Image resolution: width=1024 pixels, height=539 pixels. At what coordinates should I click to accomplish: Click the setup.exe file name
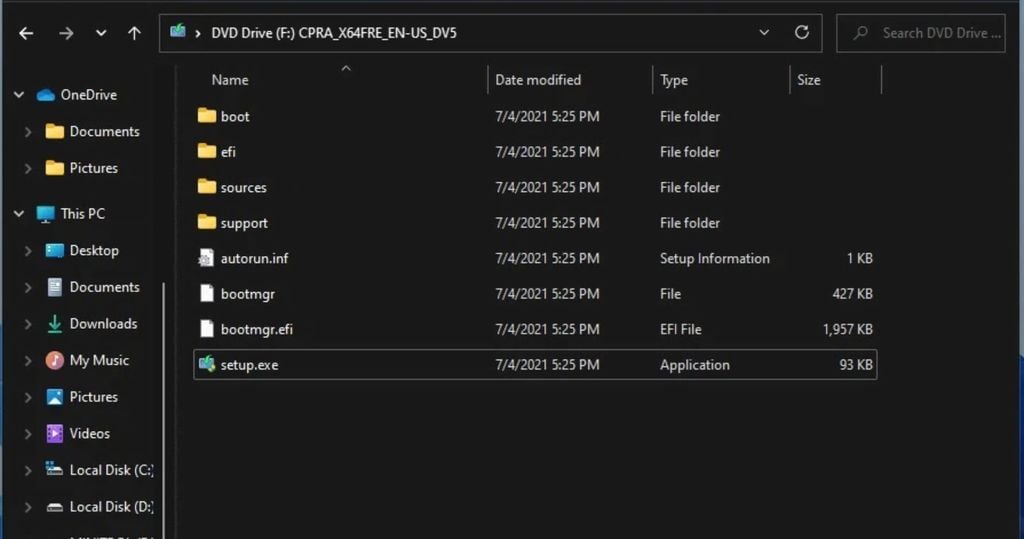tap(249, 365)
